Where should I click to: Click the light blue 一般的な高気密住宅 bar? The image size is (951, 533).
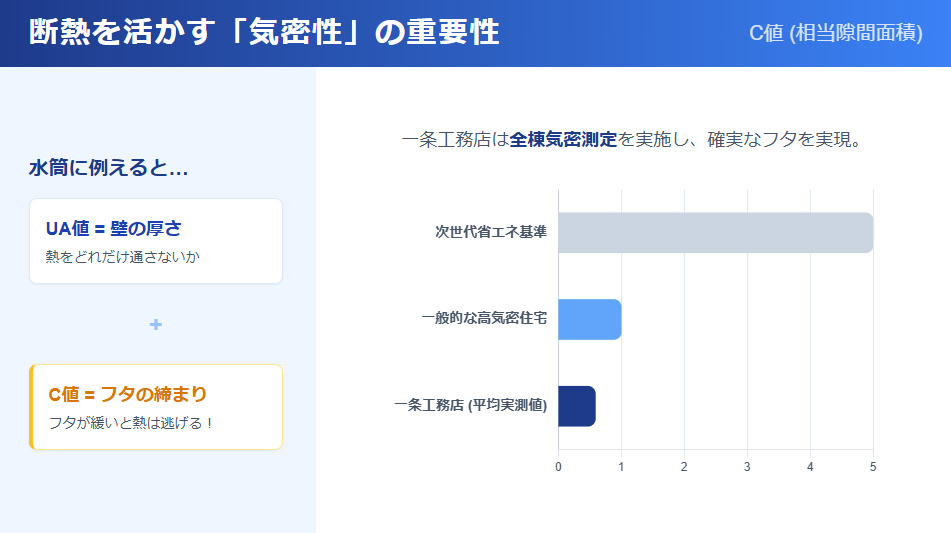pyautogui.click(x=590, y=319)
